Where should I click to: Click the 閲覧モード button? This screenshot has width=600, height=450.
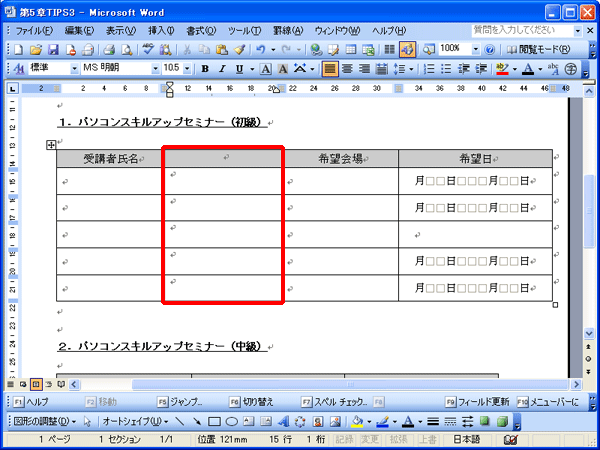(538, 49)
